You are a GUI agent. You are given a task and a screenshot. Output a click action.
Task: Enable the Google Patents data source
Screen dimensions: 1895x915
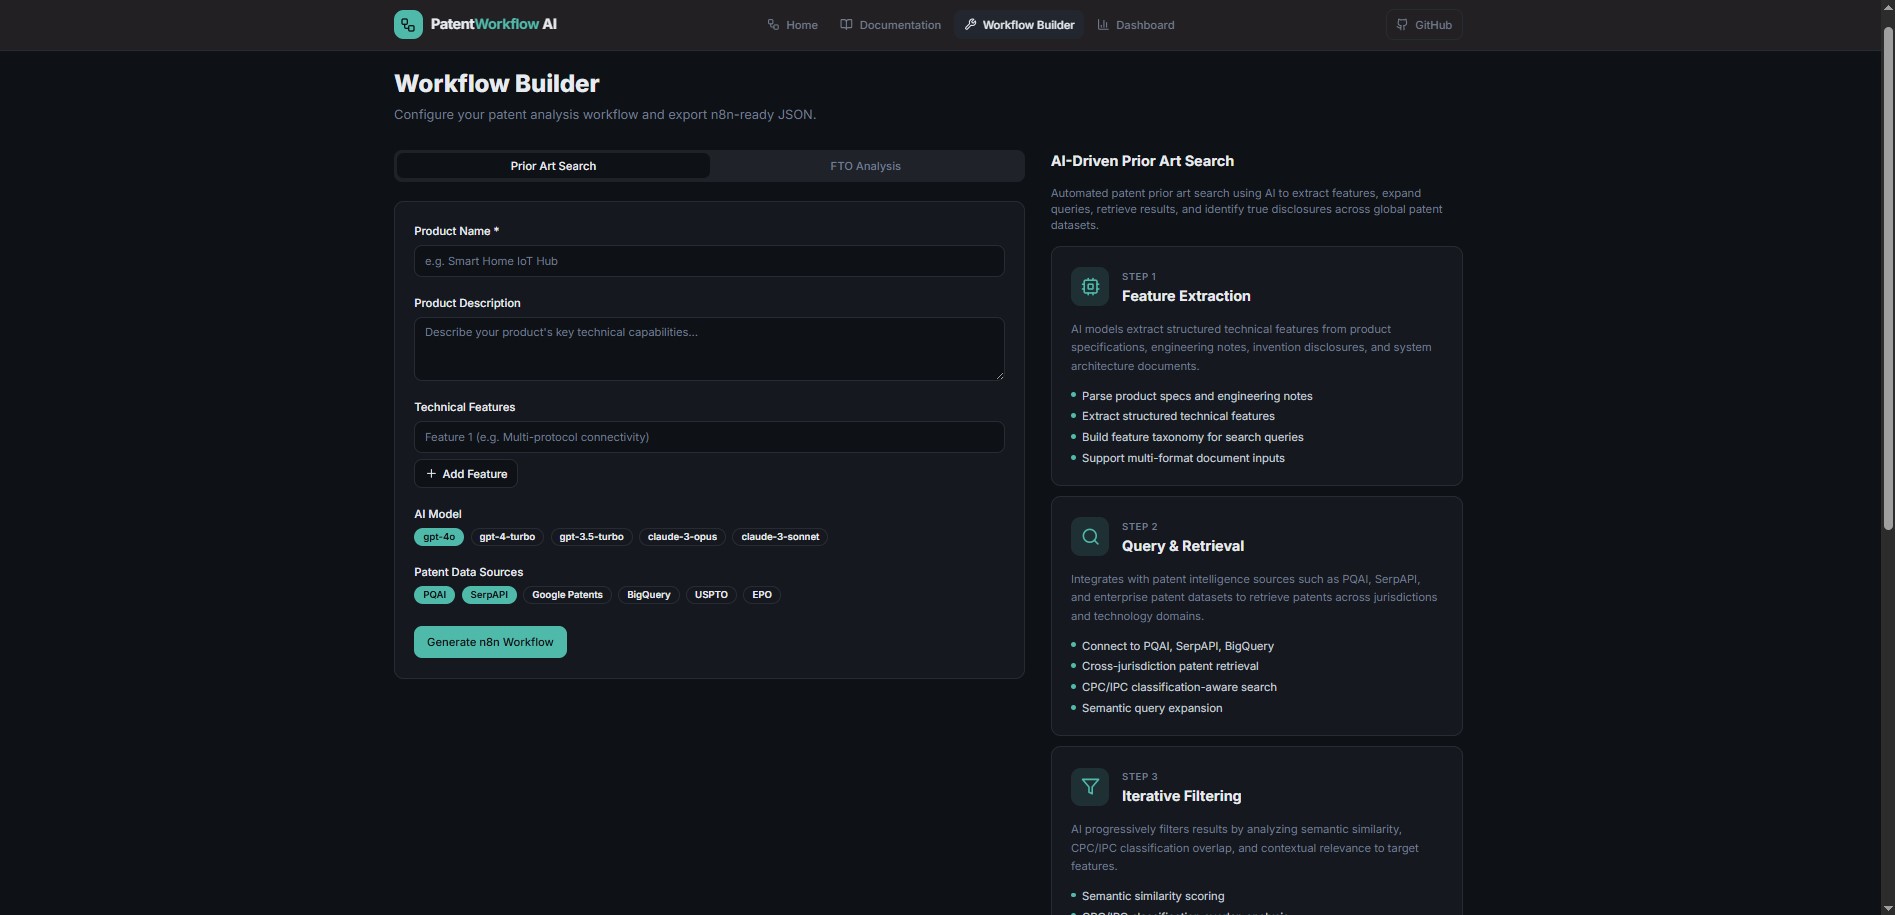567,595
